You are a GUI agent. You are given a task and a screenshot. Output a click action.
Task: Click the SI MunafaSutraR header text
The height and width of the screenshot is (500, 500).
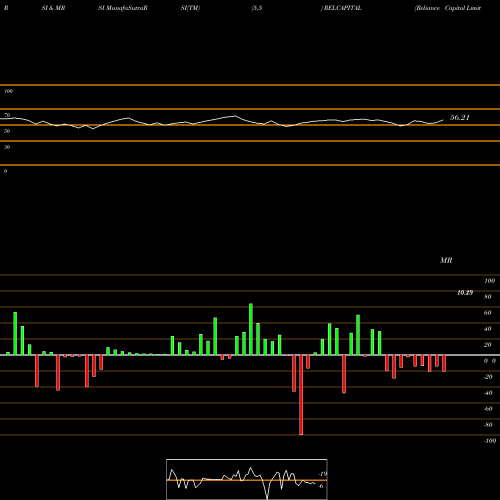(123, 8)
